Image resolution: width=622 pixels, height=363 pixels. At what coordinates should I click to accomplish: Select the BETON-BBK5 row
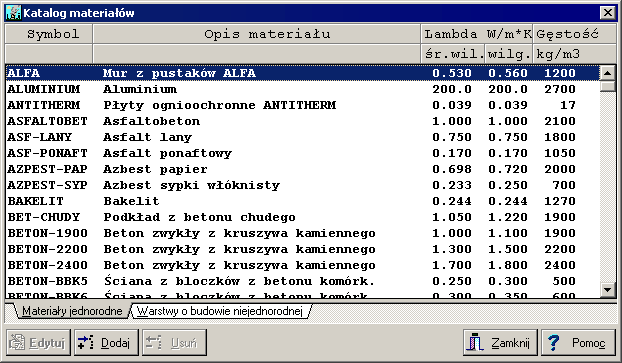click(303, 281)
